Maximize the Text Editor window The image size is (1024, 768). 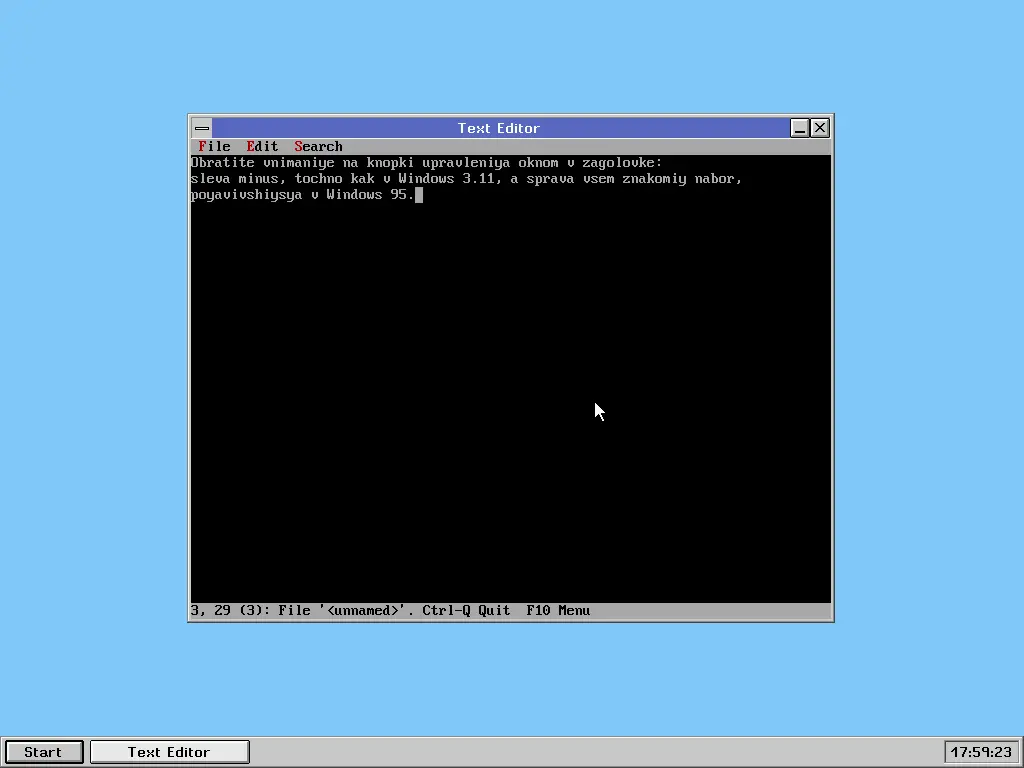pyautogui.click(x=800, y=128)
